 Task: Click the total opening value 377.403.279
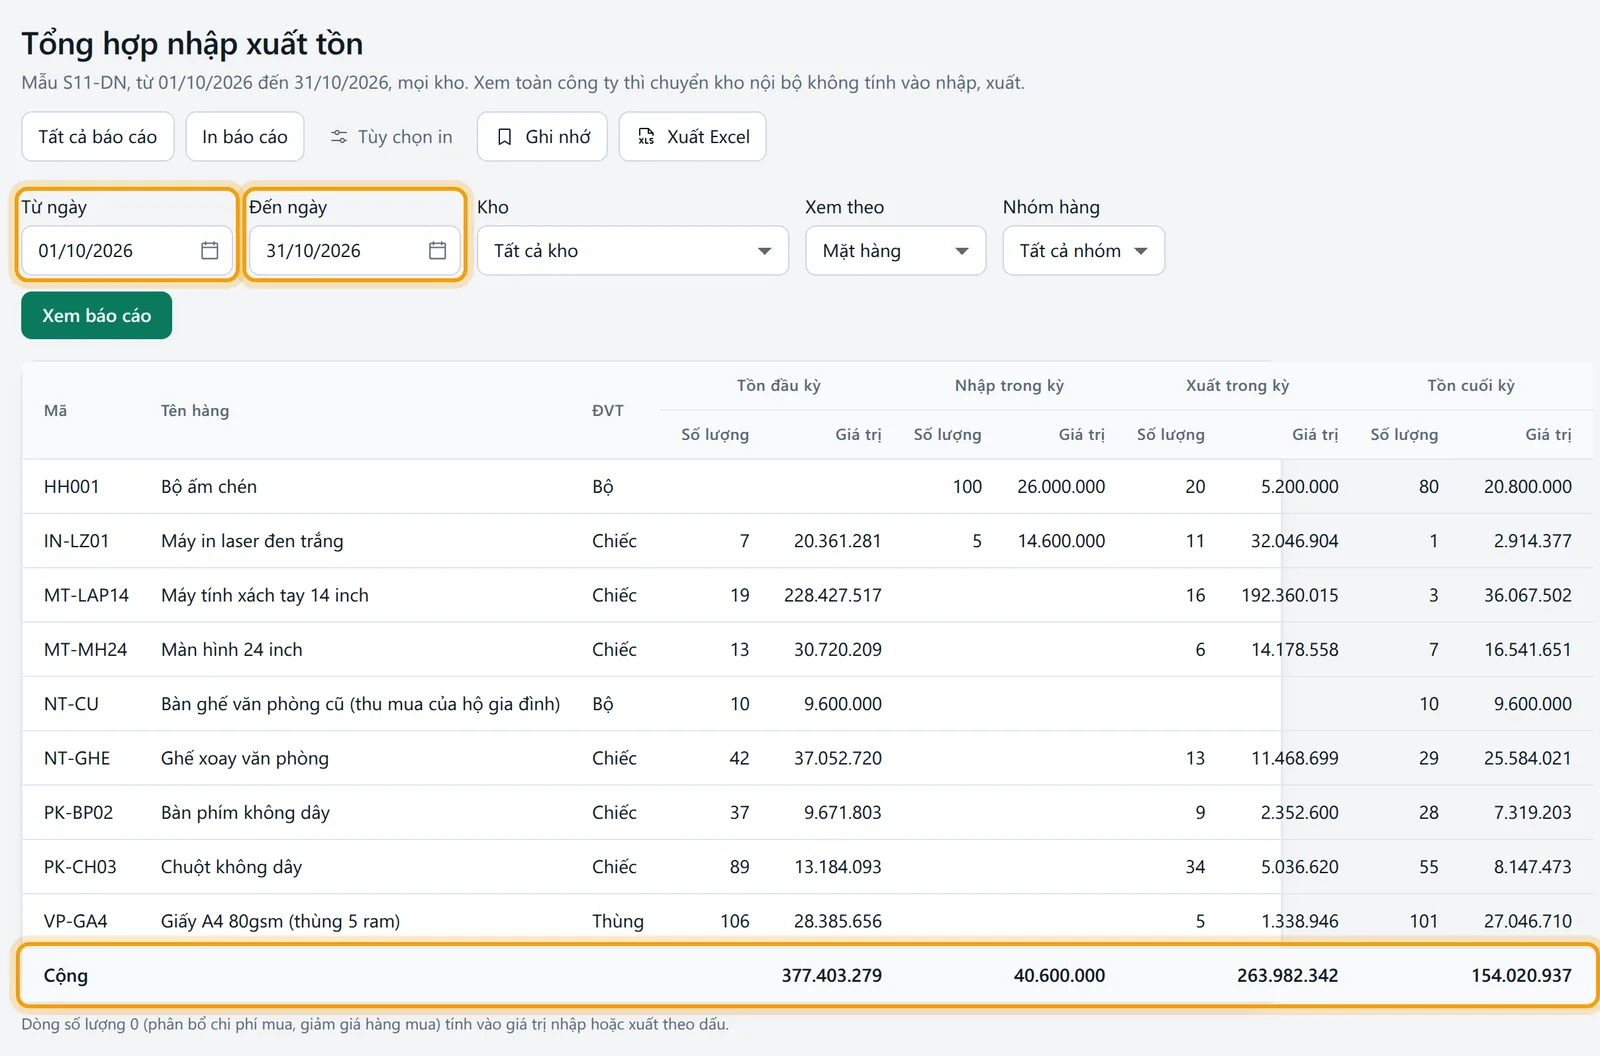832,975
